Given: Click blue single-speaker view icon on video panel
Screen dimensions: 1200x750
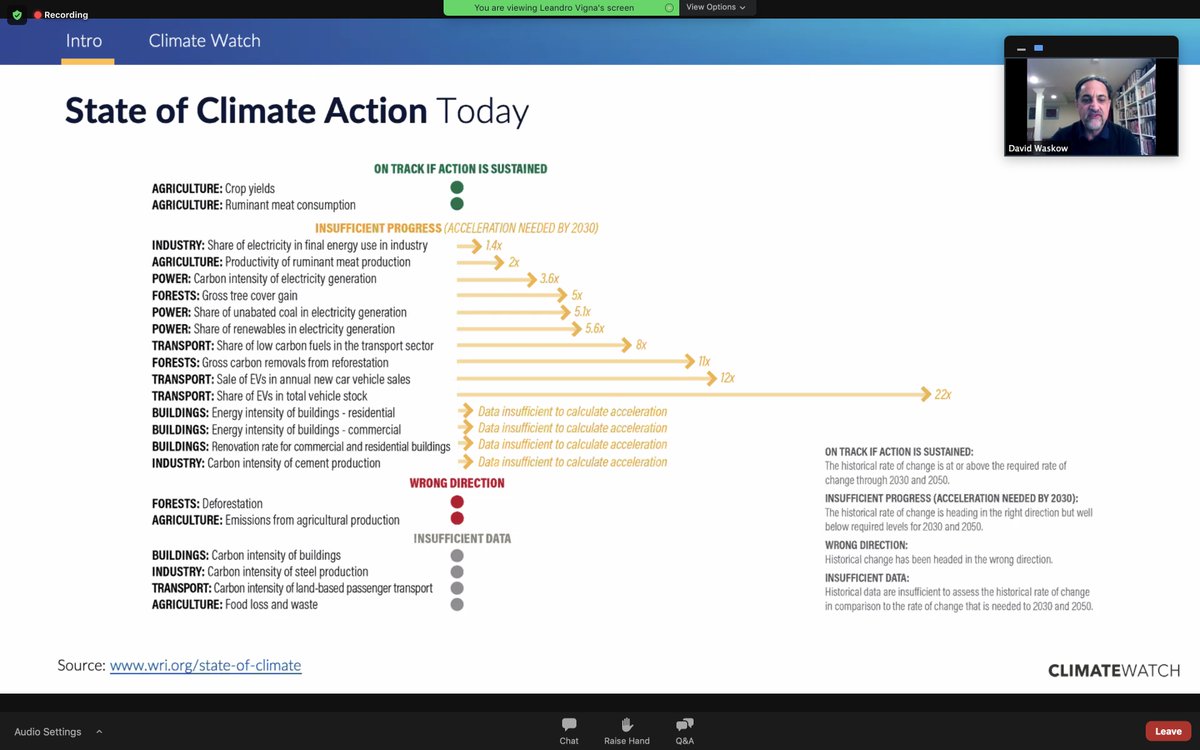Looking at the screenshot, I should pyautogui.click(x=1039, y=48).
